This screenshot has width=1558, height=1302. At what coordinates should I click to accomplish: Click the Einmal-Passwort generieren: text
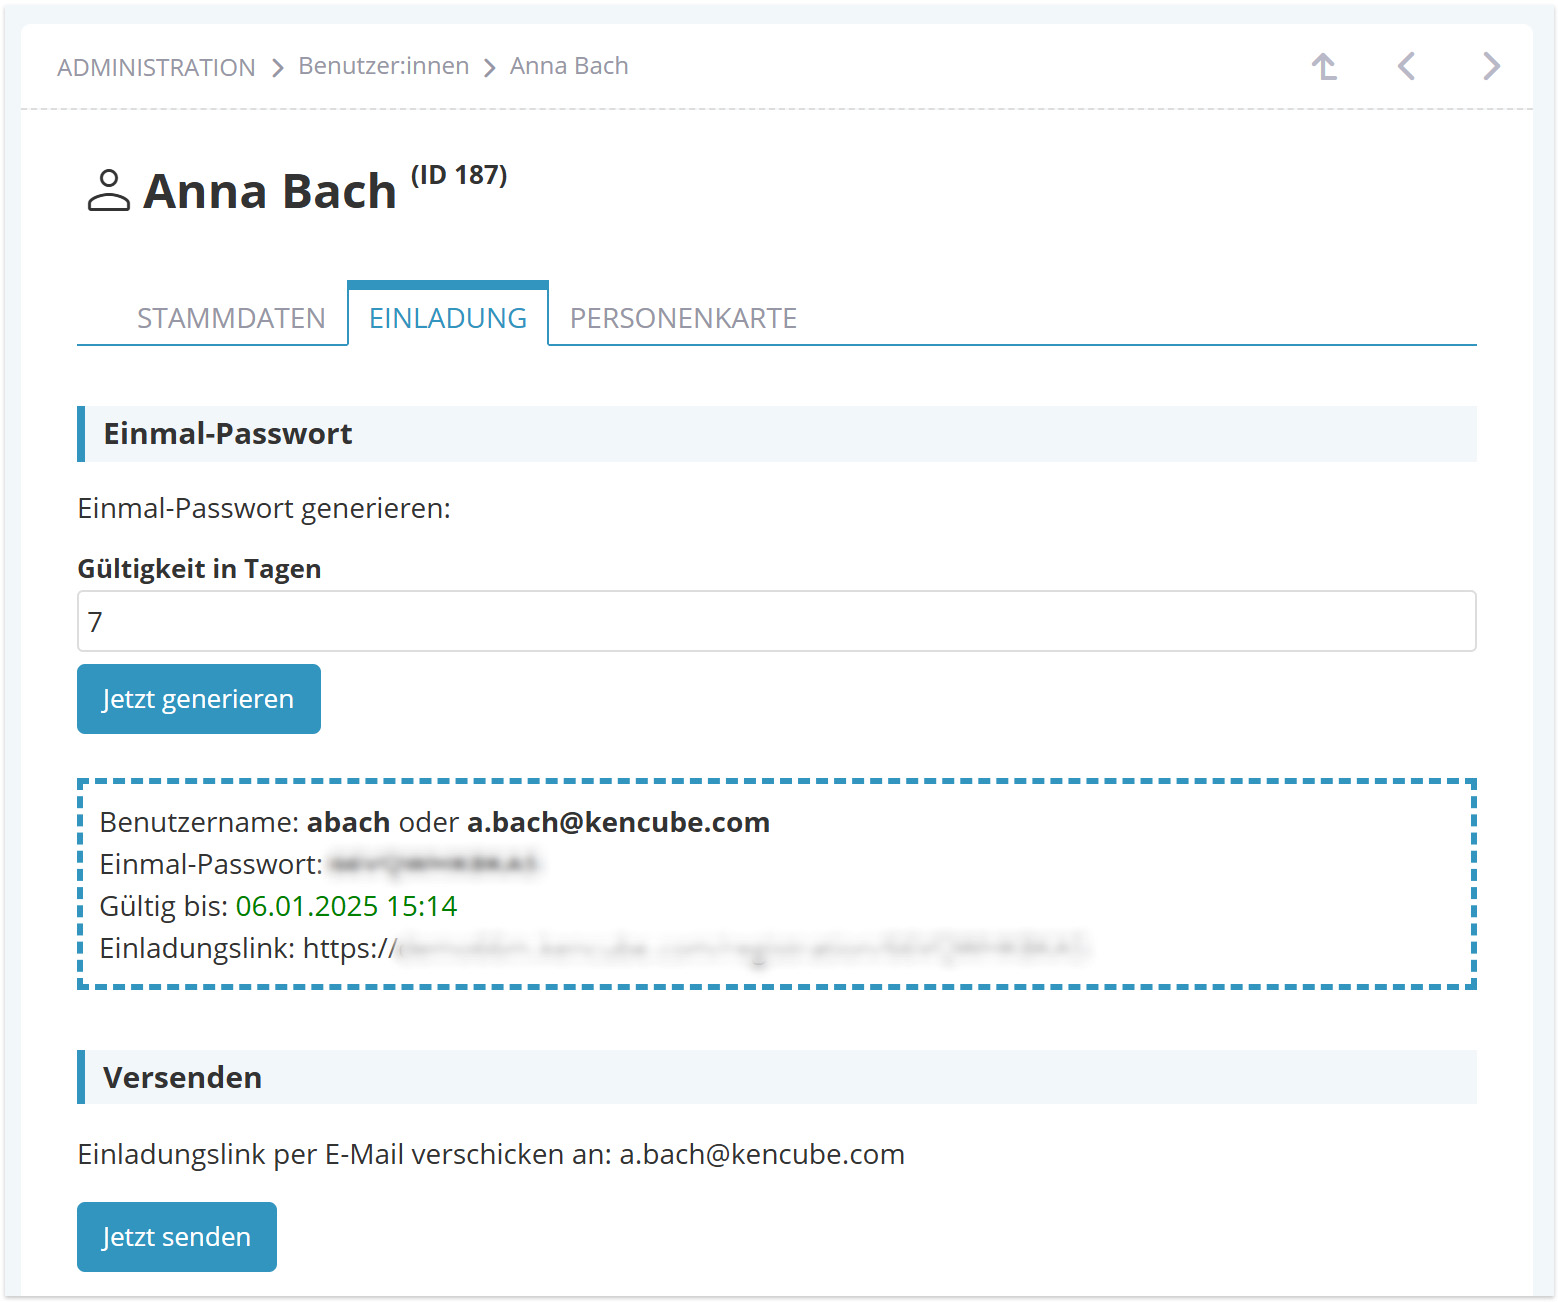[x=264, y=508]
